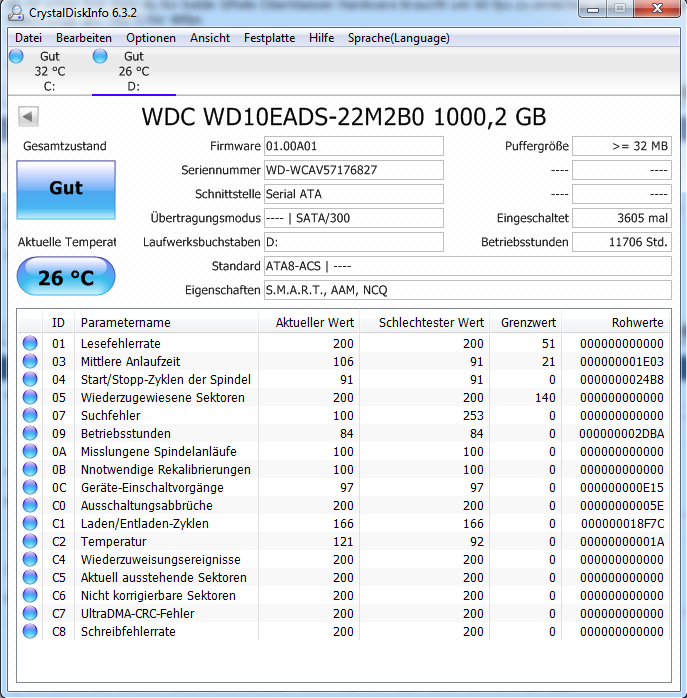Screen dimensions: 687x698
Task: Open the Datei menu
Action: 28,38
